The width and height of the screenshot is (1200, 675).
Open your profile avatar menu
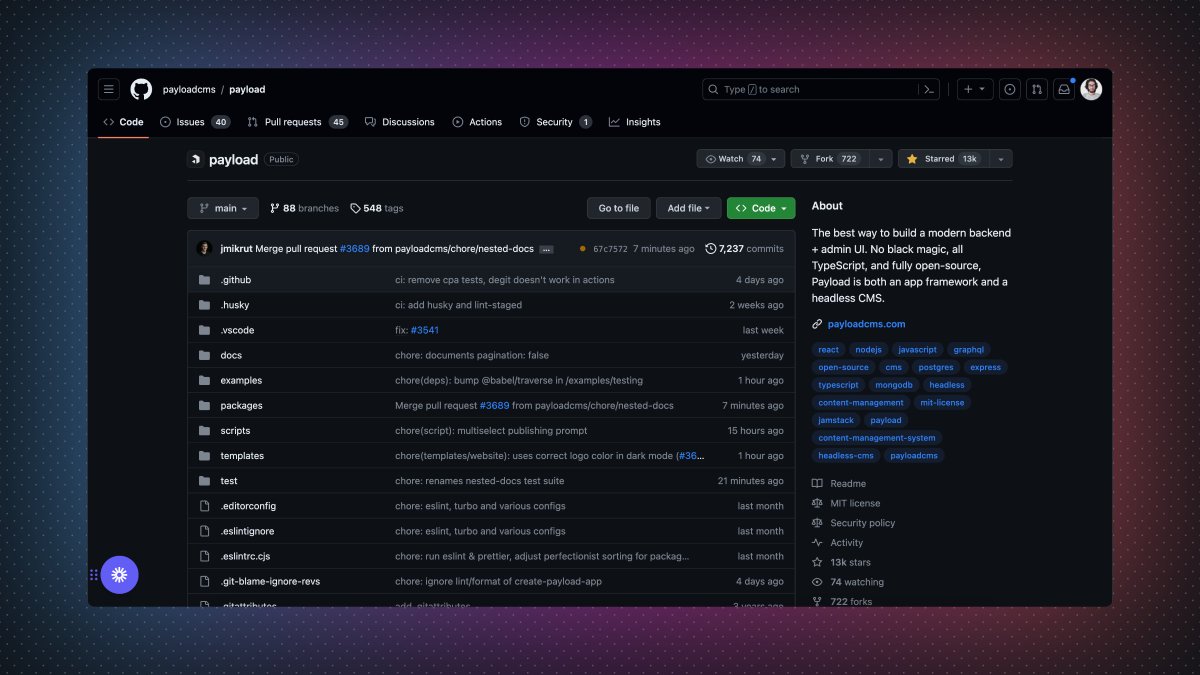[1090, 89]
